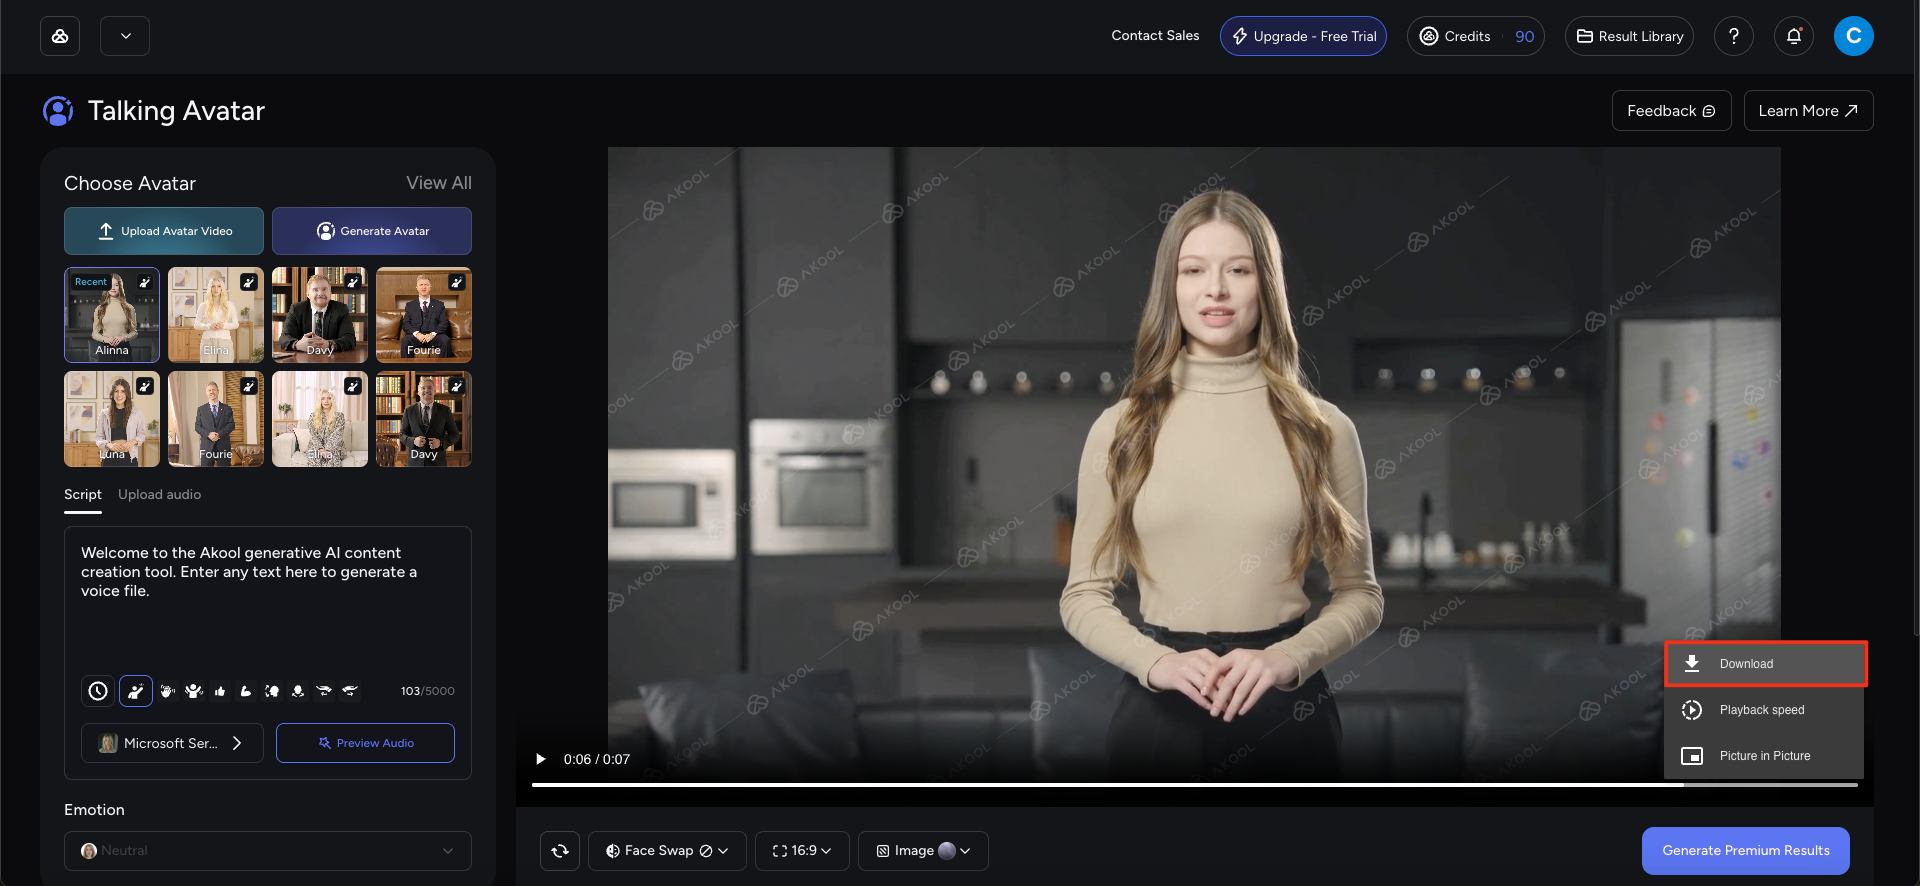Click the Feedback button

click(x=1671, y=111)
